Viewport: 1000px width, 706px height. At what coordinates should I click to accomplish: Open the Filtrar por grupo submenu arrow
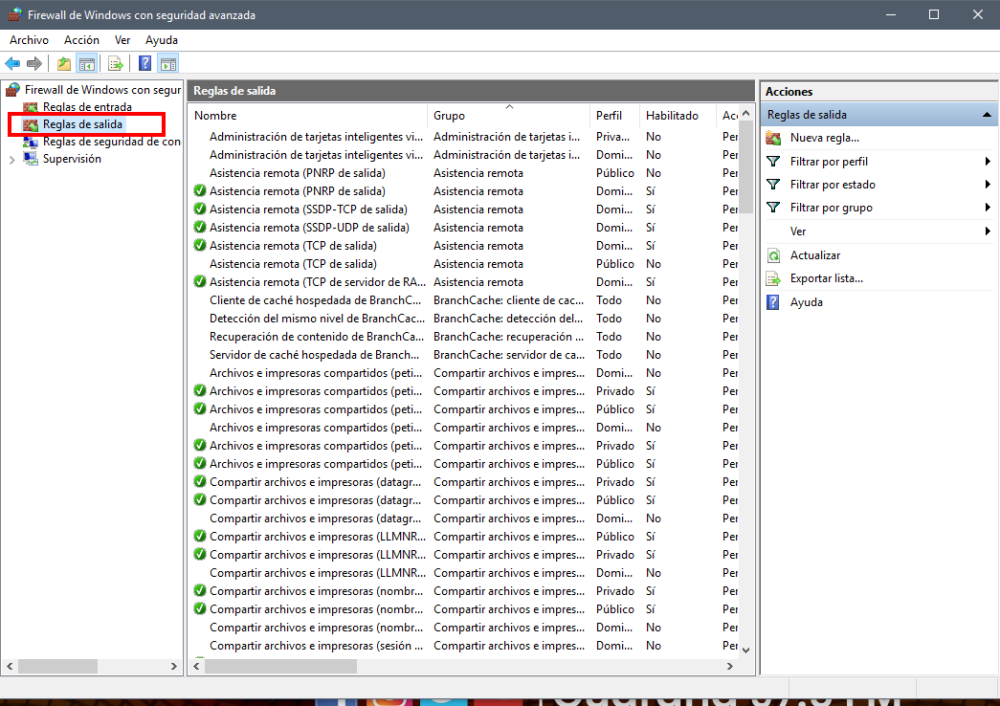coord(987,208)
